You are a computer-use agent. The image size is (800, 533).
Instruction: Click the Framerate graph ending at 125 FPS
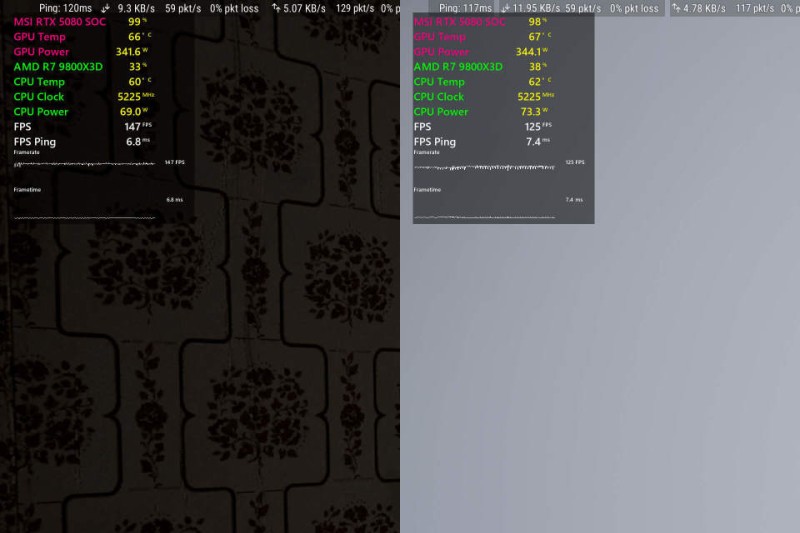(x=485, y=167)
